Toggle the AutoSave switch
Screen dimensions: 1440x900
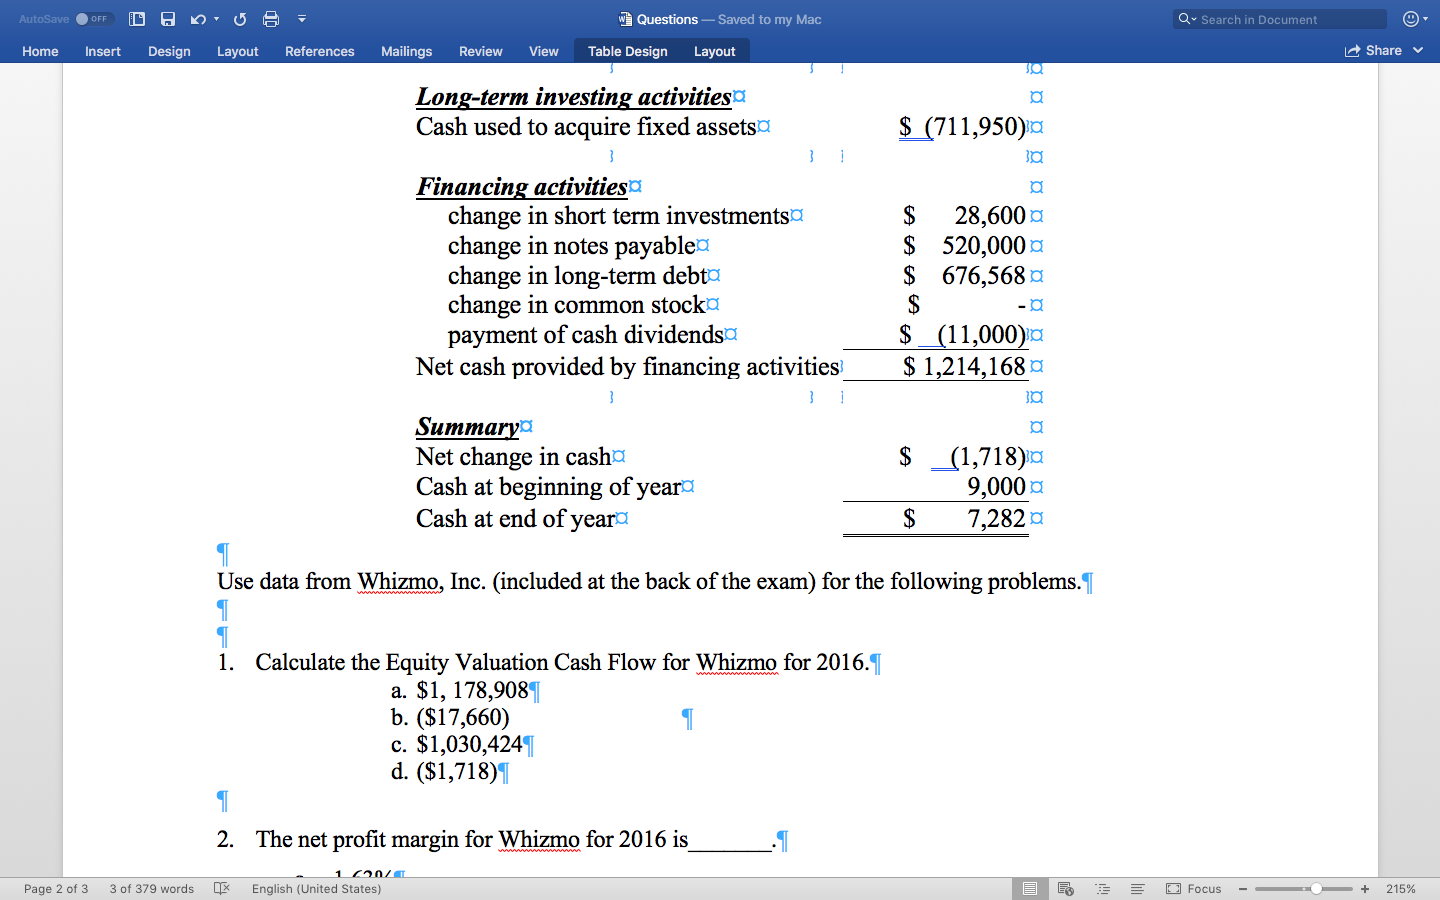point(94,19)
